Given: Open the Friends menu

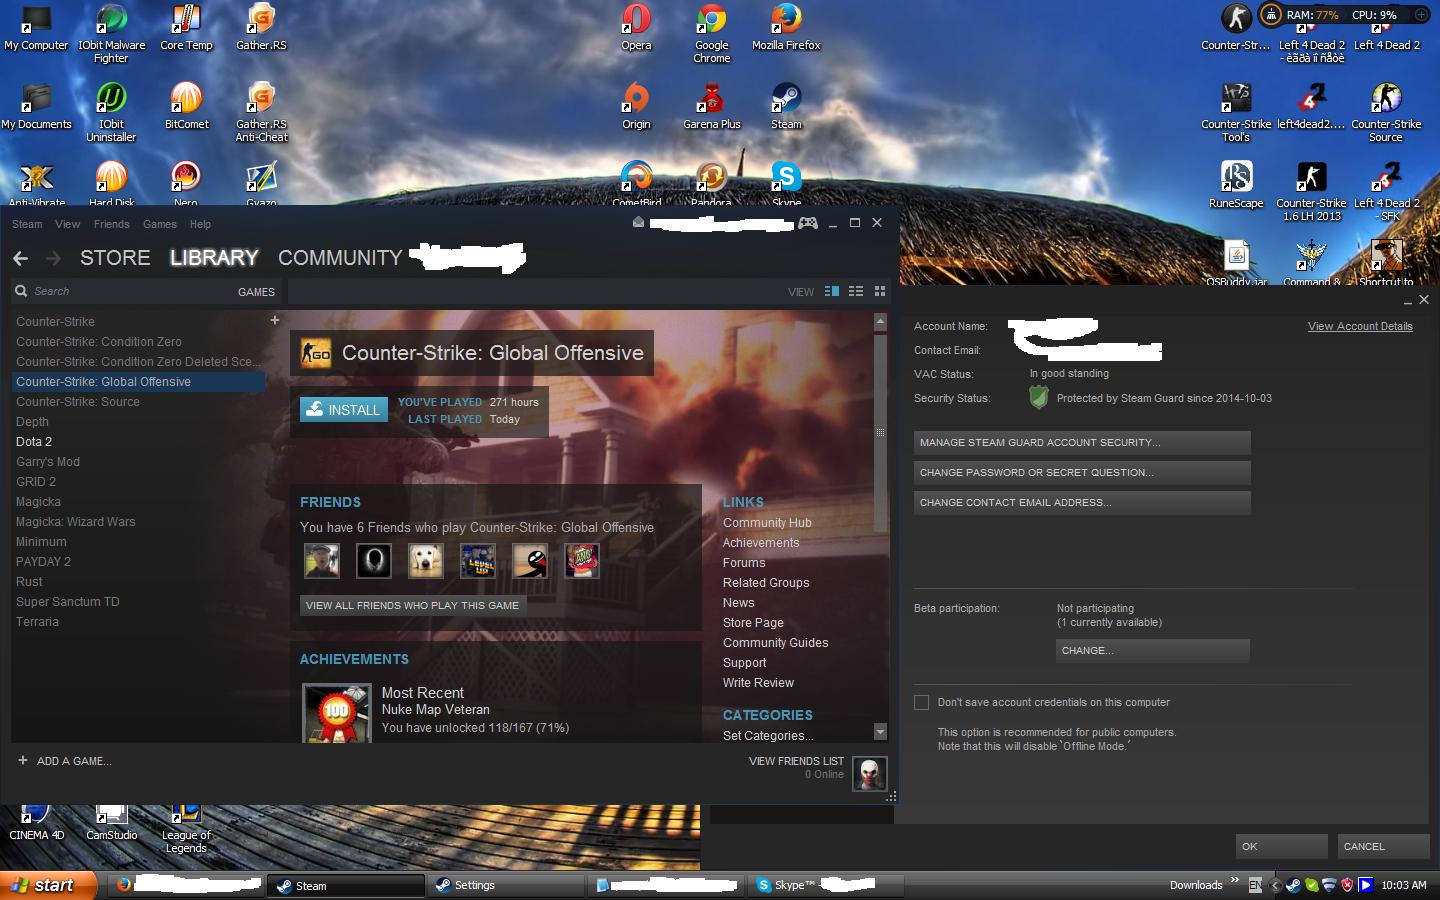Looking at the screenshot, I should (111, 224).
